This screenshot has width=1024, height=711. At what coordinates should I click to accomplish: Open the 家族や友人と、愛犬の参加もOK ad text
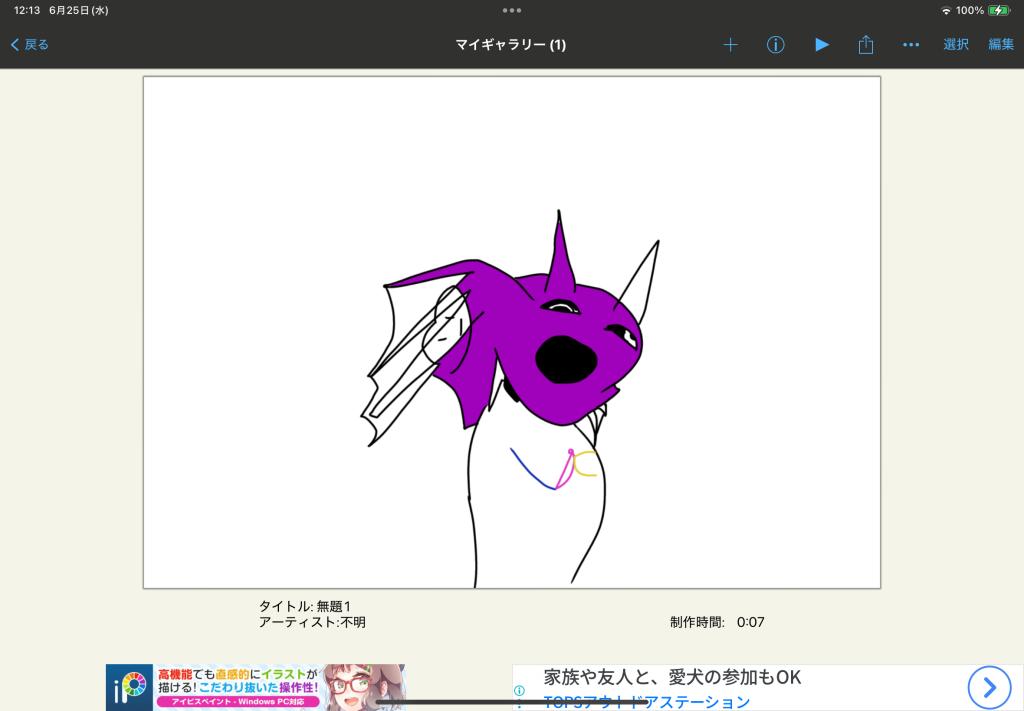click(672, 678)
